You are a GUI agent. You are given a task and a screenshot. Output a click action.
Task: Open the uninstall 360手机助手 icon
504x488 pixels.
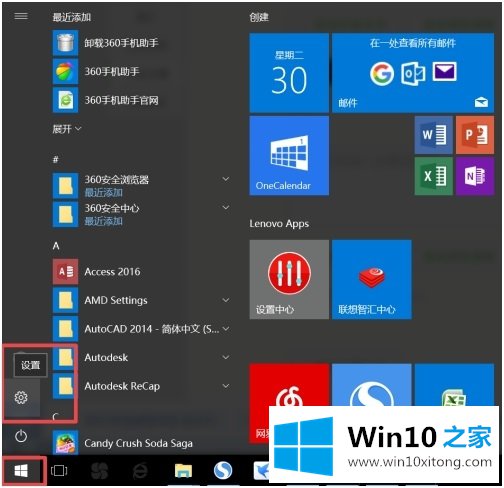pos(65,43)
